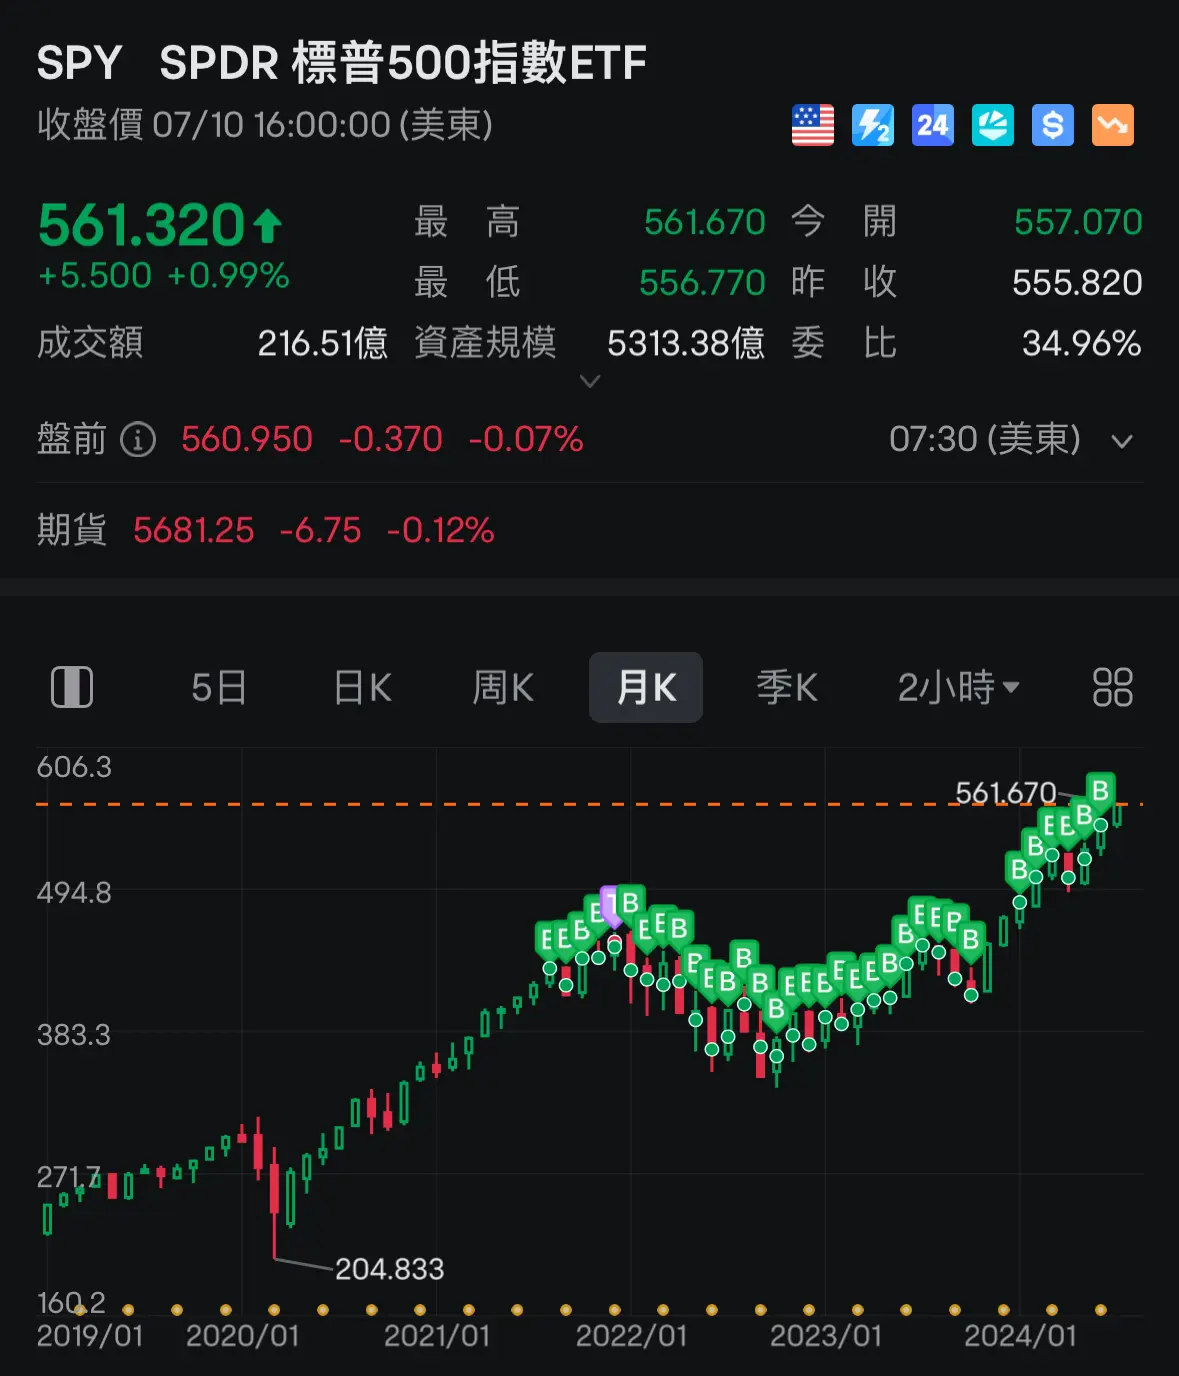Toggle the split-panel chart layout icon
1179x1376 pixels.
click(72, 688)
